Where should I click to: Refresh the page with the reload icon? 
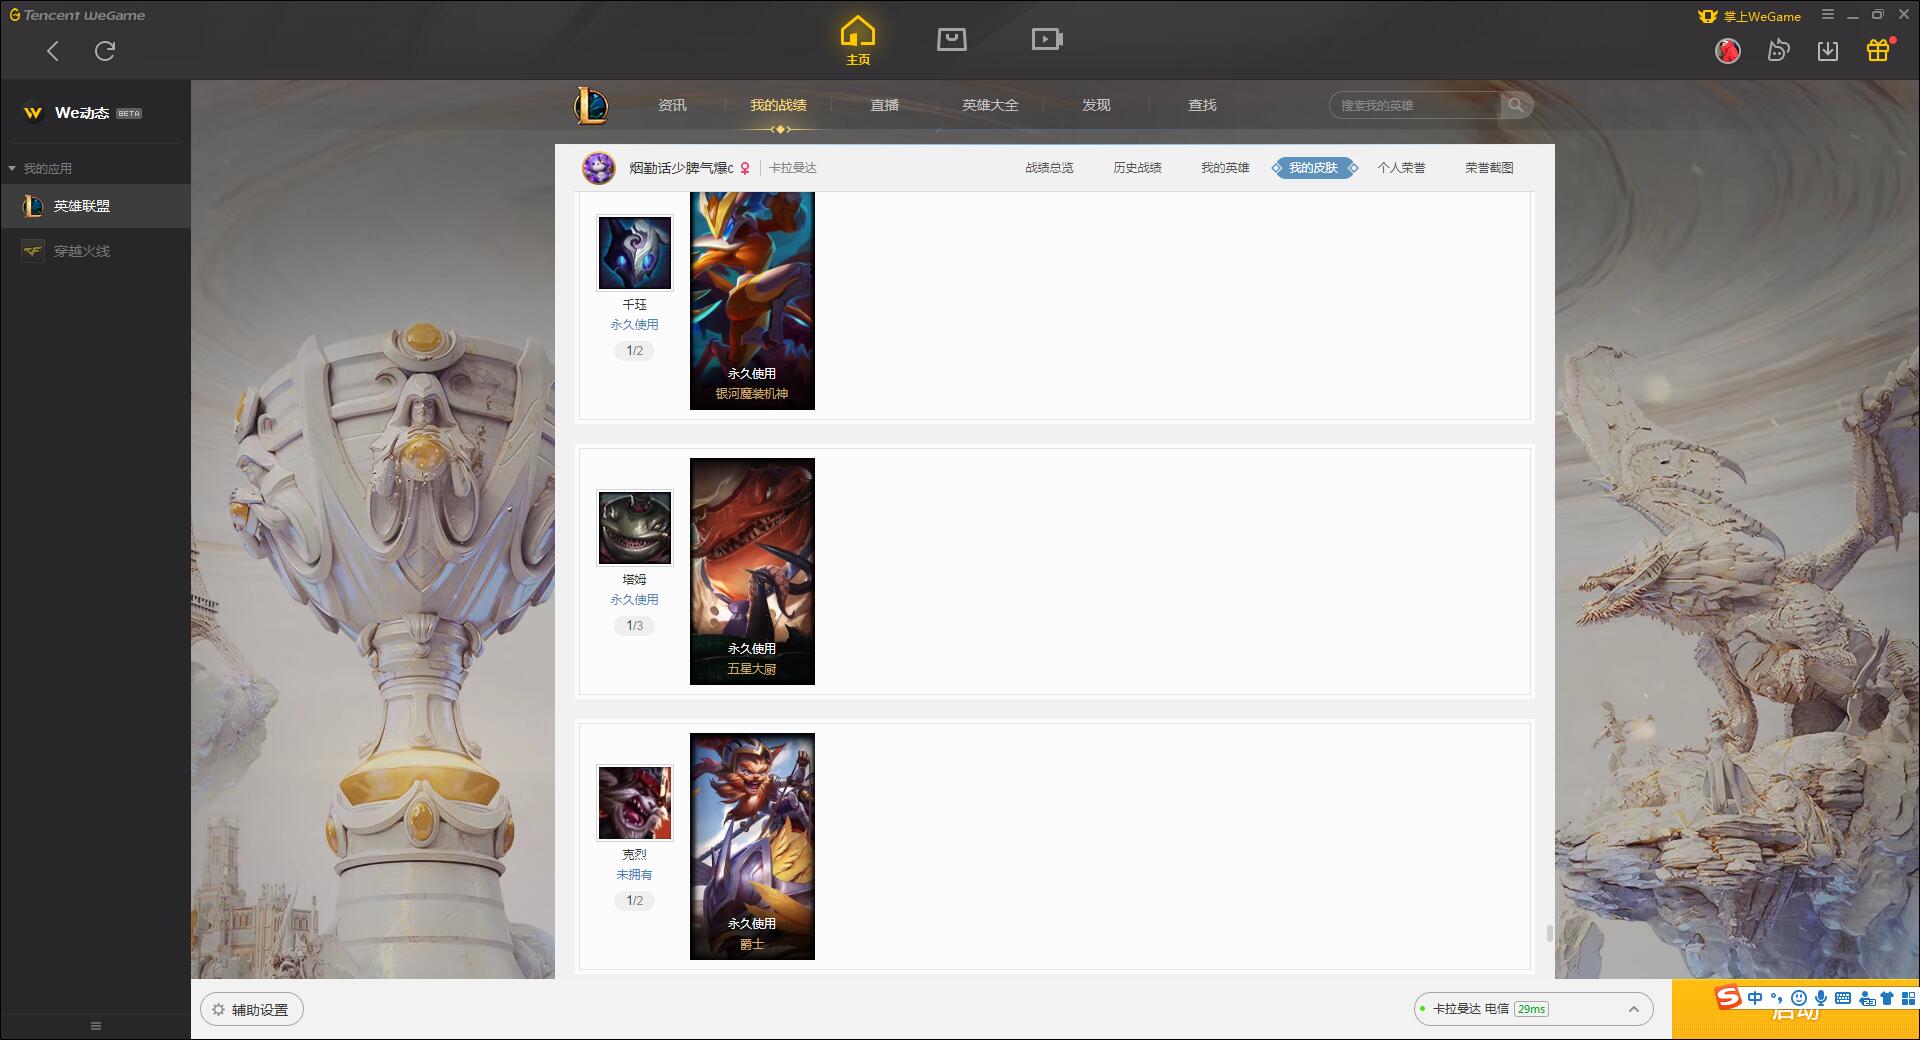(105, 51)
